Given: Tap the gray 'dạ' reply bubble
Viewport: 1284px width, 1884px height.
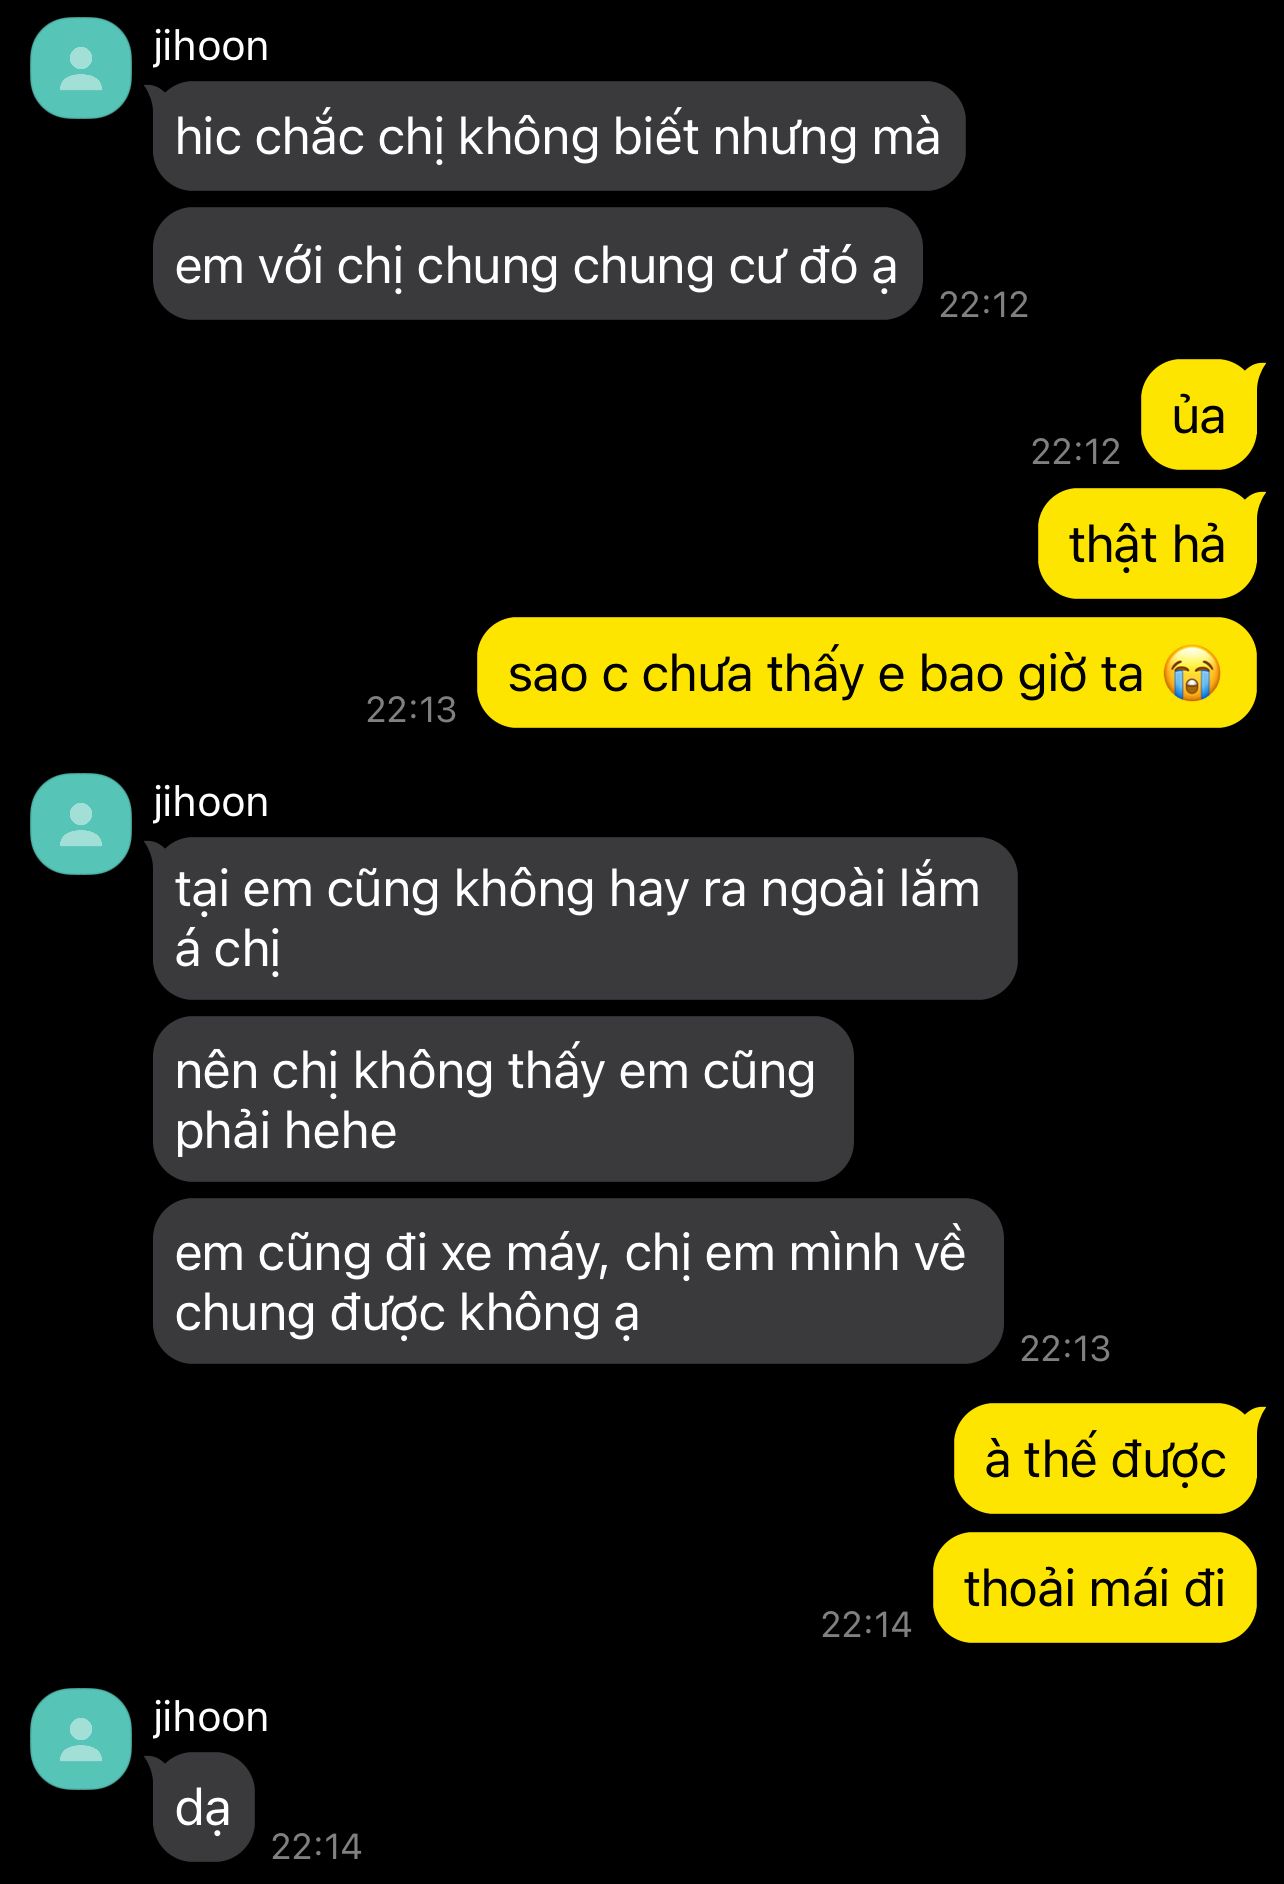Looking at the screenshot, I should (204, 1808).
